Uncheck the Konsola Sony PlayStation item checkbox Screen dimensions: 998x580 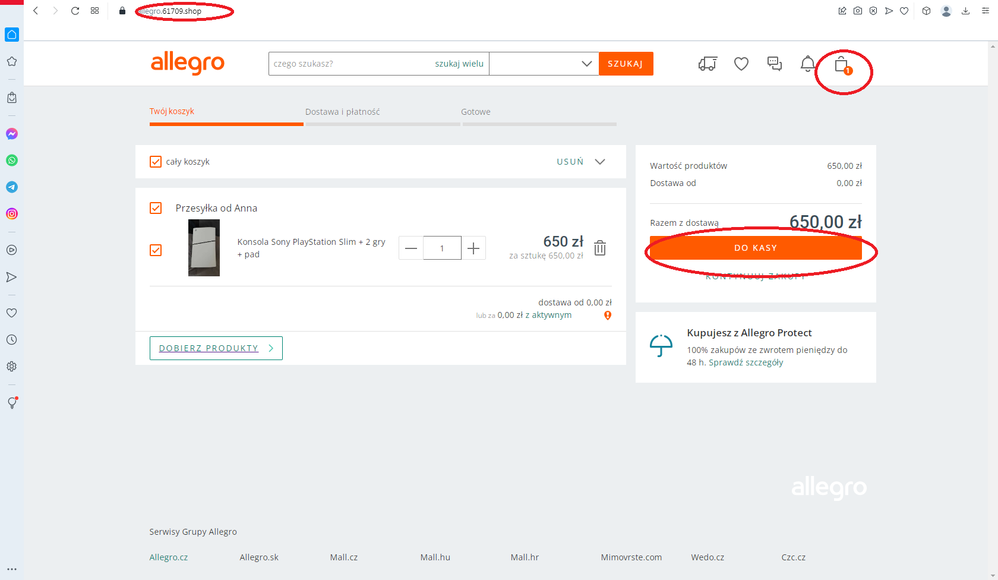point(155,250)
